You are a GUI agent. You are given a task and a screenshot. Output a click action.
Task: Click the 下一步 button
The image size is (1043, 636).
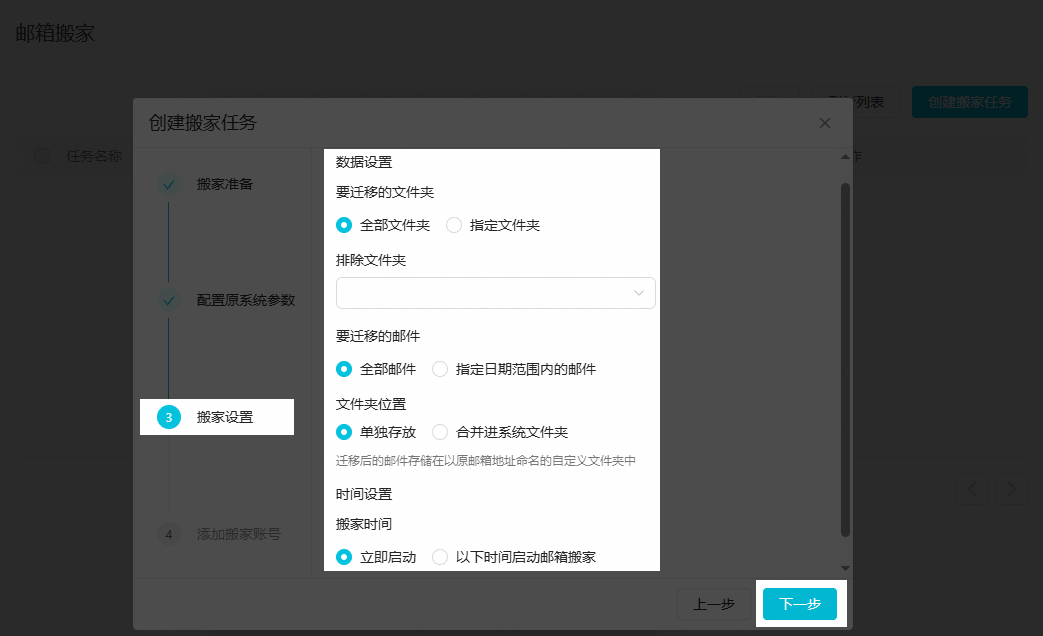pos(800,604)
